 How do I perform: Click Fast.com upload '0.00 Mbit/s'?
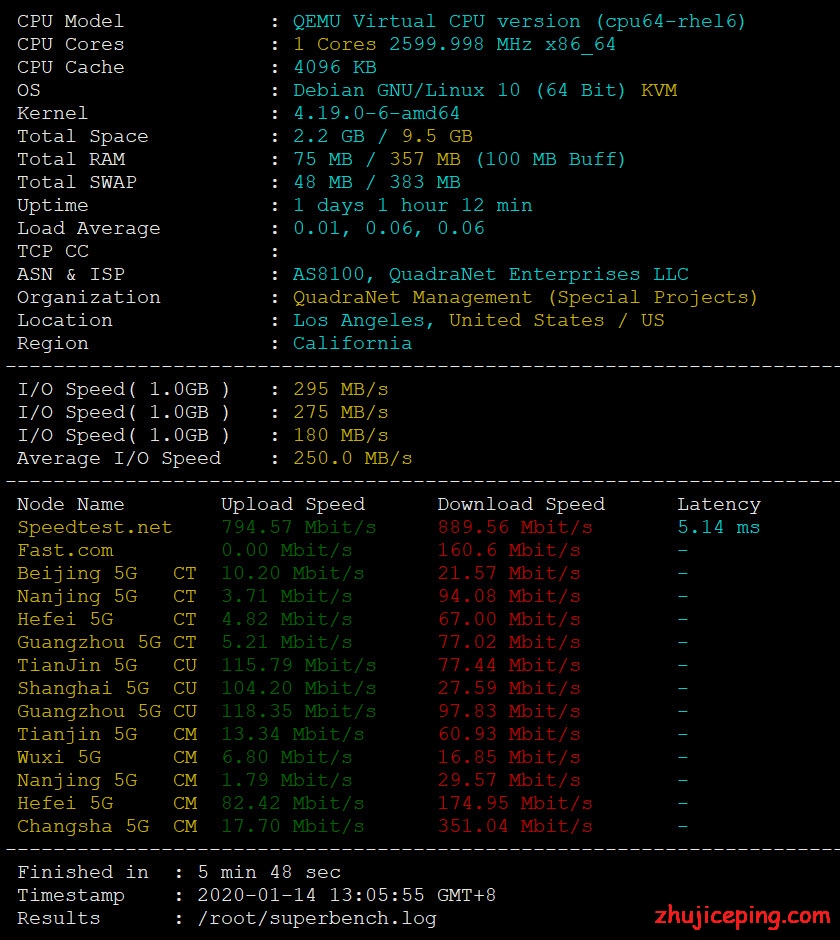[287, 550]
